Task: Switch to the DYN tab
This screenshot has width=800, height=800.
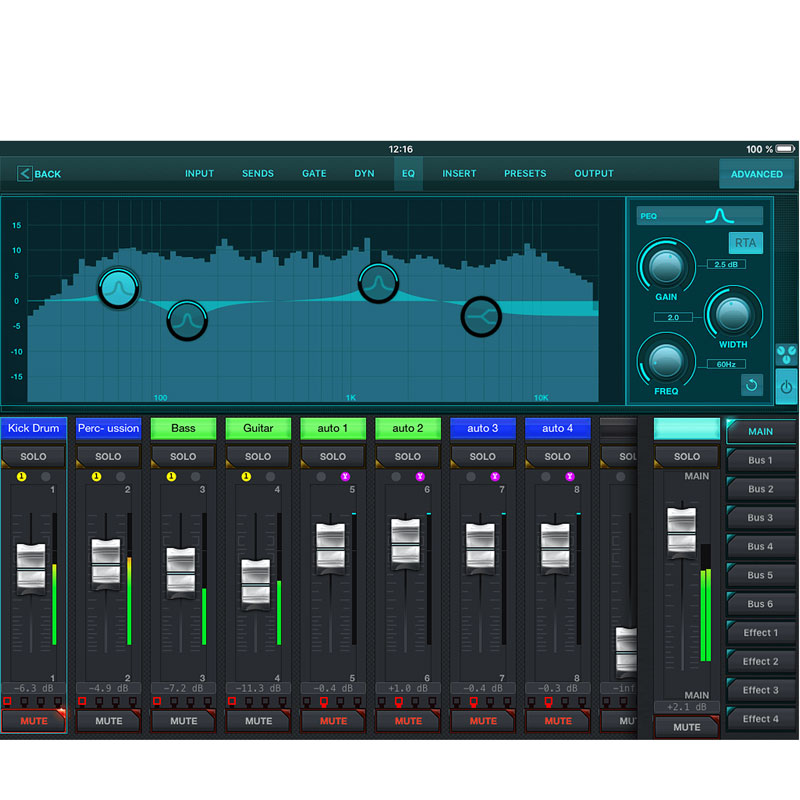Action: 364,174
